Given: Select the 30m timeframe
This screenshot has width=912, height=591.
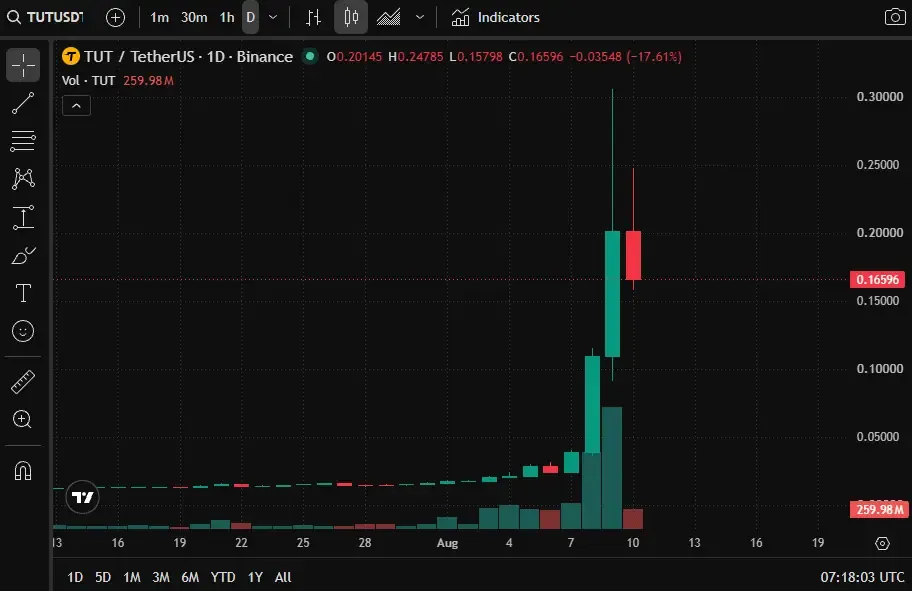Looking at the screenshot, I should pyautogui.click(x=194, y=17).
